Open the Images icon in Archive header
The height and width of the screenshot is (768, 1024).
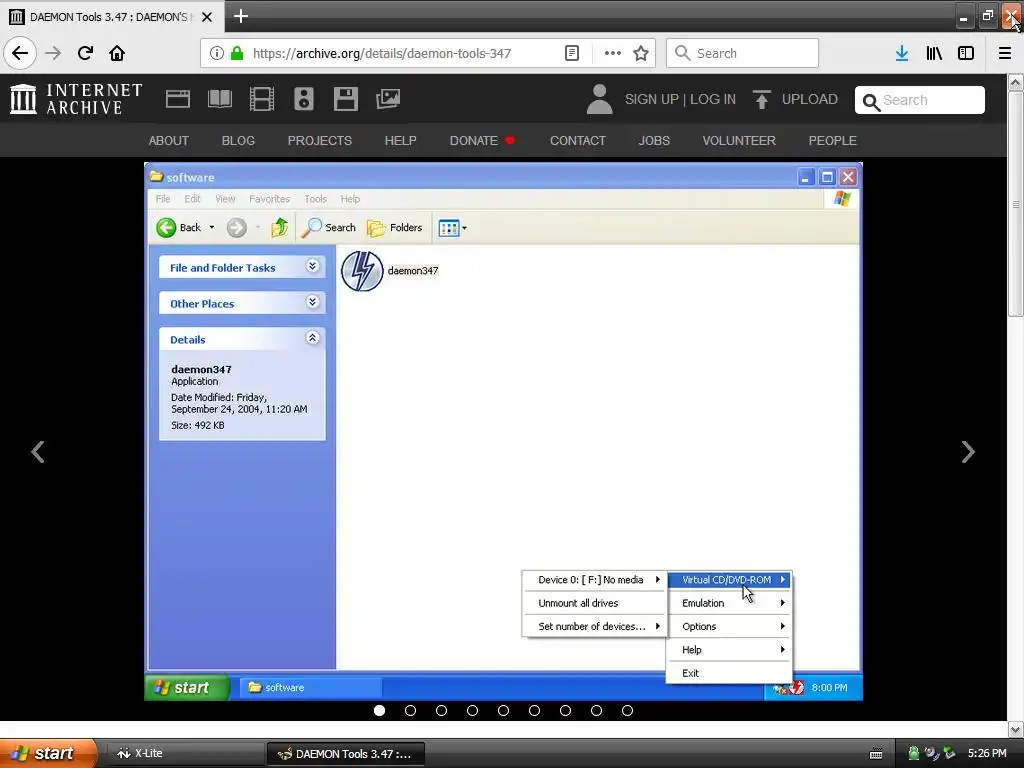tap(388, 99)
